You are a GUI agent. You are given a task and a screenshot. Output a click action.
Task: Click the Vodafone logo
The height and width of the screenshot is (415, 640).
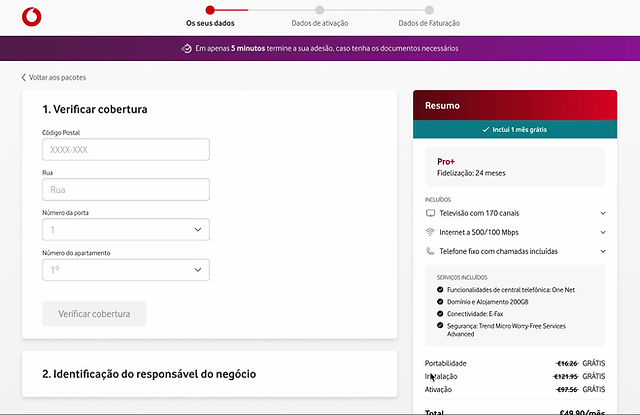coord(31,17)
